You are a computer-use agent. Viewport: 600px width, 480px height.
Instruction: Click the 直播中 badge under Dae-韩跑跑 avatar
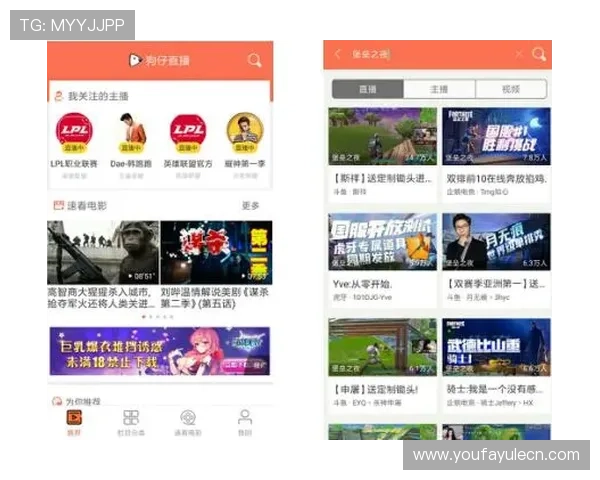(131, 147)
